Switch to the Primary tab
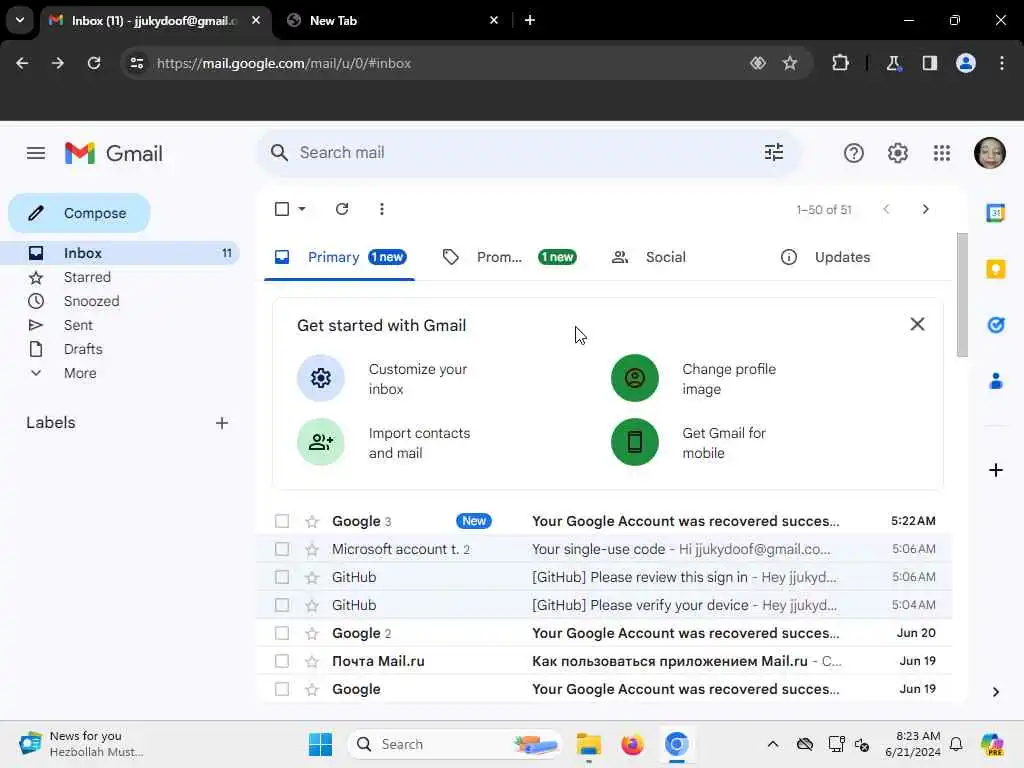This screenshot has width=1024, height=768. click(340, 257)
